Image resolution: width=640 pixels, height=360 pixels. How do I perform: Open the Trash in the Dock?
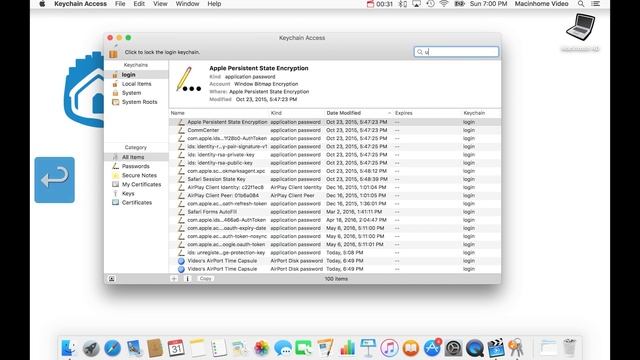tap(569, 348)
